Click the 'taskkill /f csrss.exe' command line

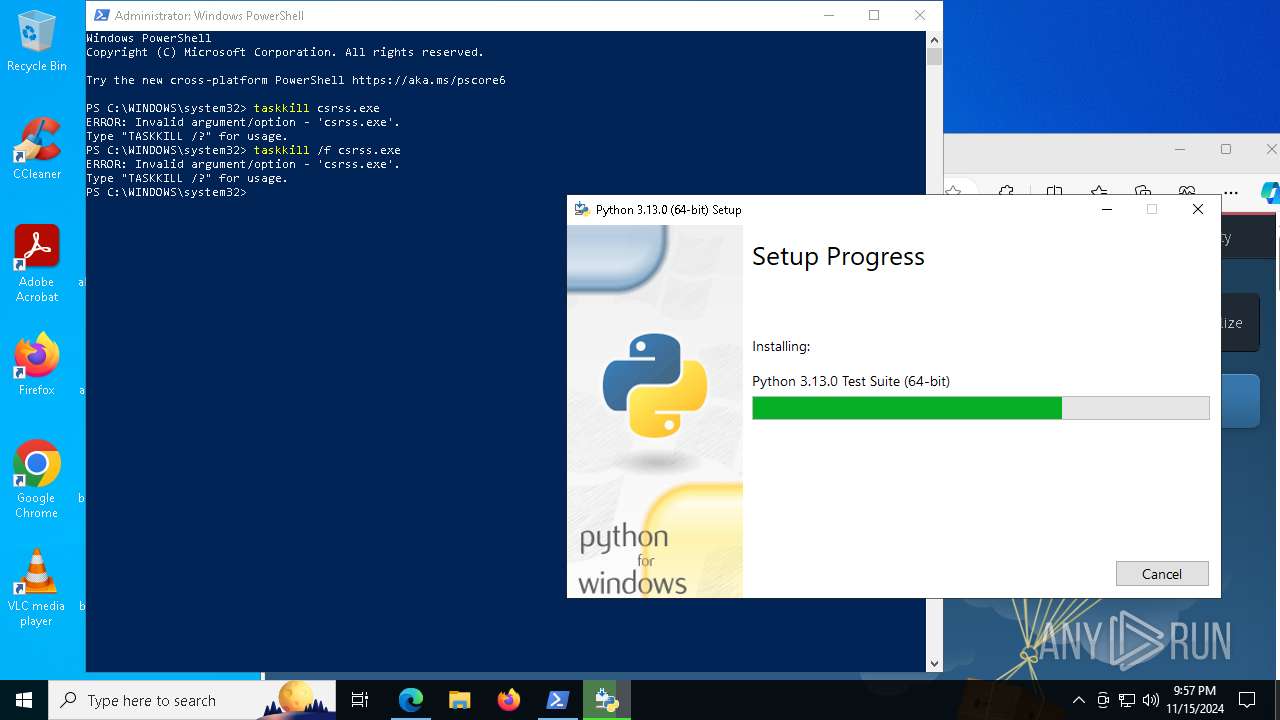[x=243, y=150]
